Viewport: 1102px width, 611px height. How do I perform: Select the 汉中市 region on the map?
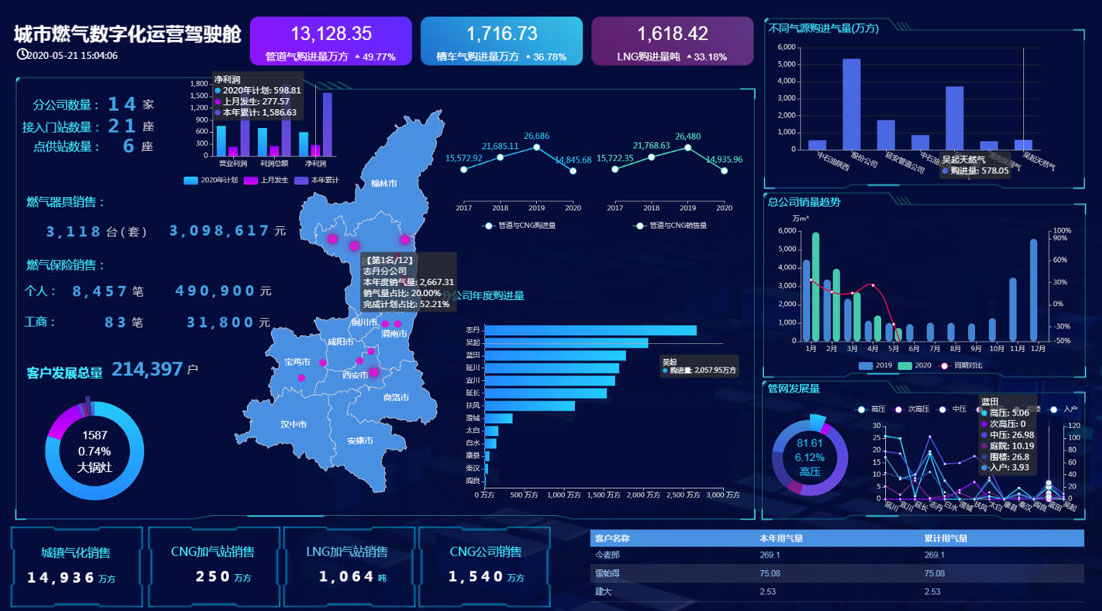click(x=293, y=424)
